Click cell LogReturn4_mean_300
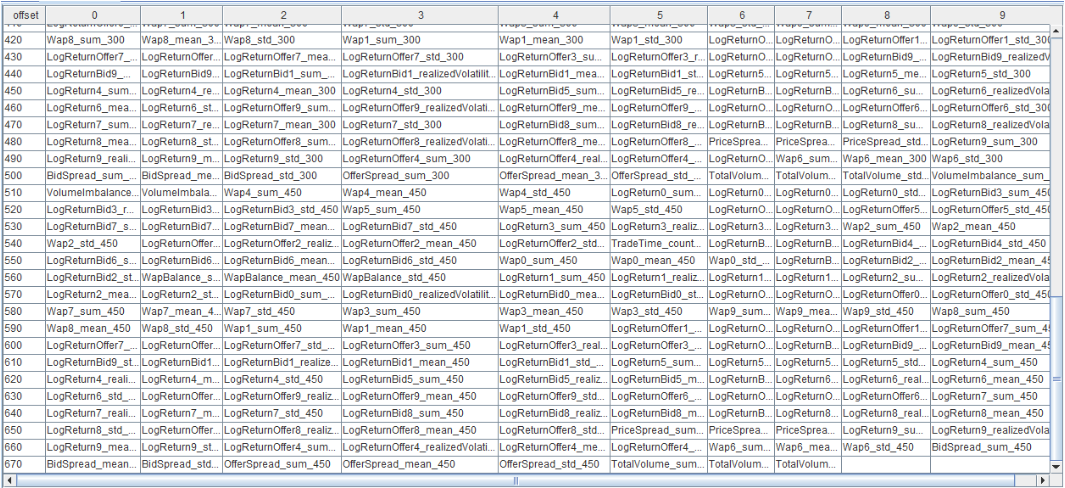This screenshot has height=488, width=1065. (282, 90)
